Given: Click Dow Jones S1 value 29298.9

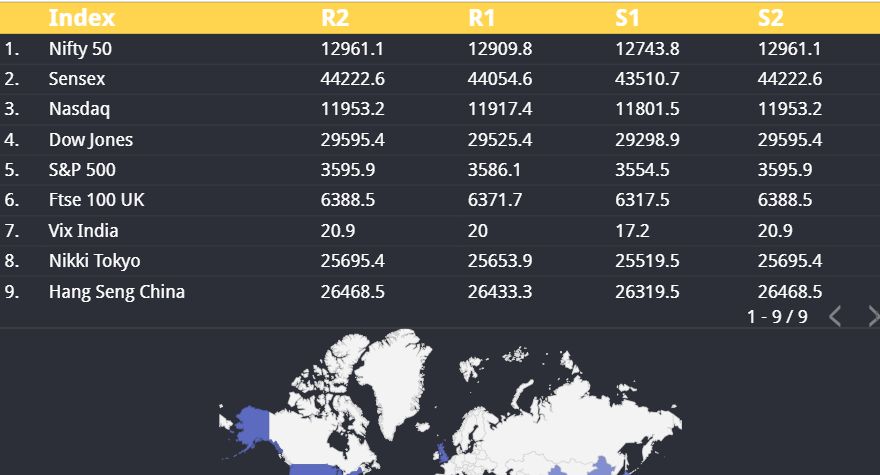Looking at the screenshot, I should tap(647, 139).
